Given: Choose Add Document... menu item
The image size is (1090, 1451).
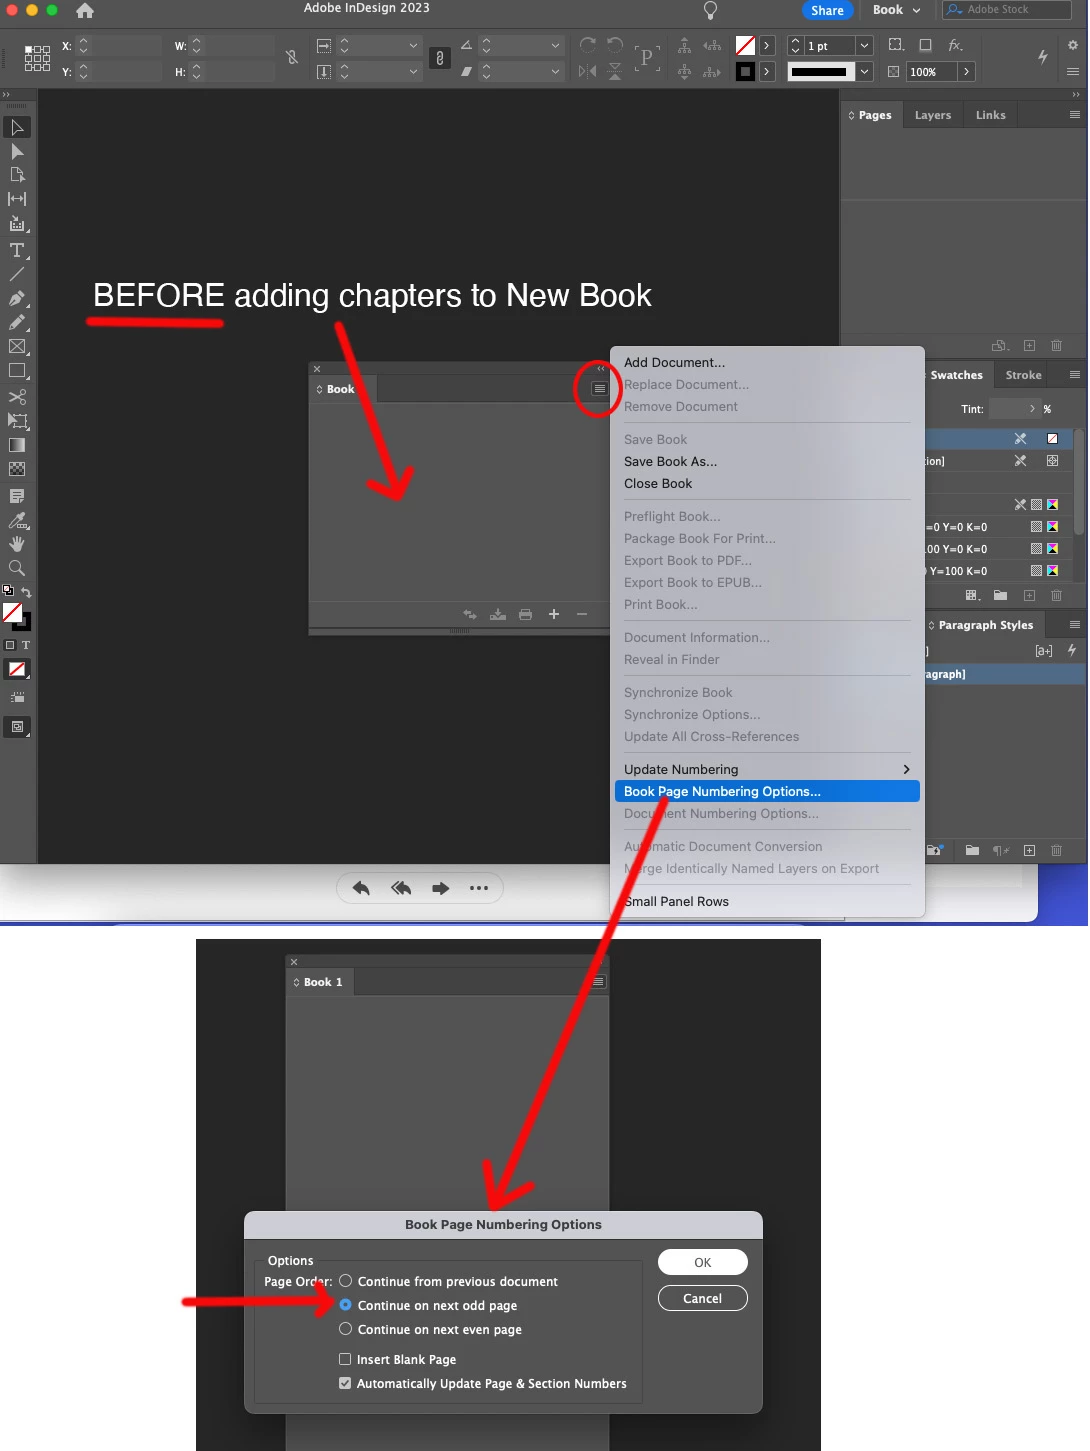Looking at the screenshot, I should click(675, 362).
